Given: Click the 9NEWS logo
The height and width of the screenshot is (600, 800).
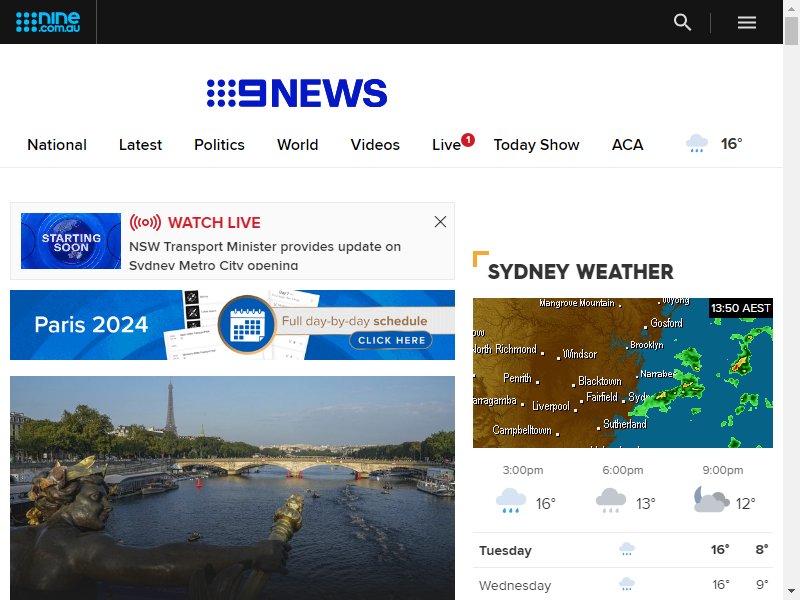Looking at the screenshot, I should tap(297, 93).
